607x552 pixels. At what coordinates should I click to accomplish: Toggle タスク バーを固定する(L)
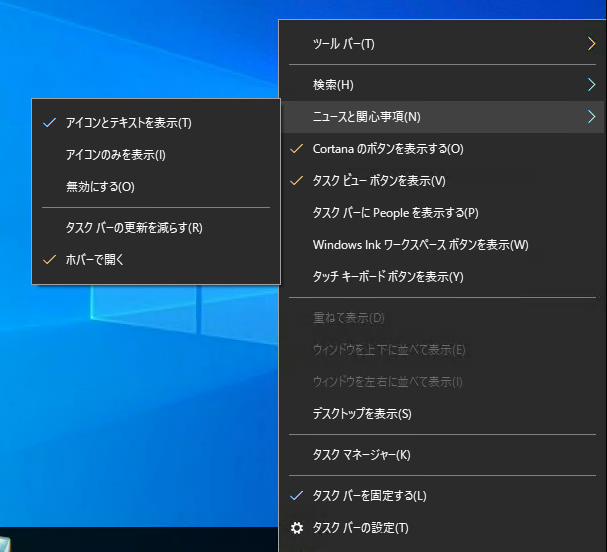pos(442,496)
